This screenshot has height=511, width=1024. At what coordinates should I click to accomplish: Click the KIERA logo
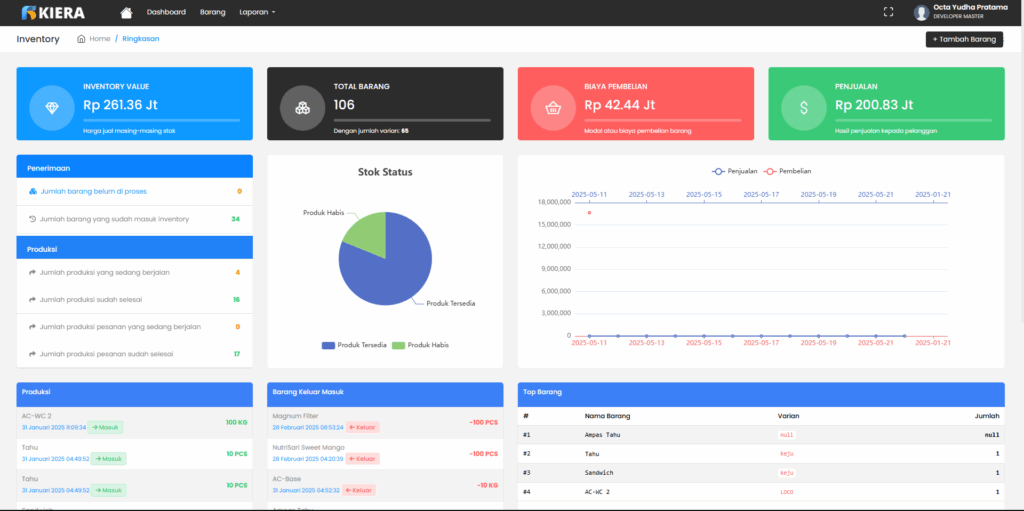point(53,12)
